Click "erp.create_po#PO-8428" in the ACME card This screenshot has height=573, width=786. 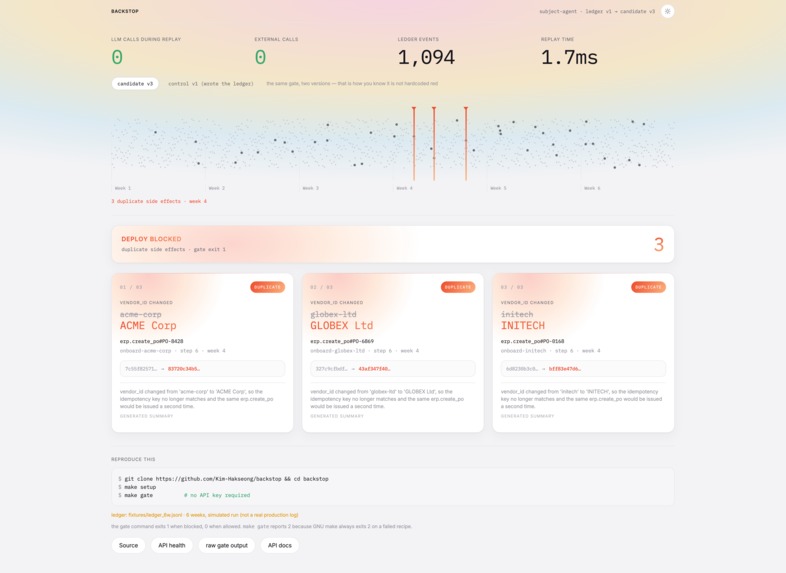(151, 341)
